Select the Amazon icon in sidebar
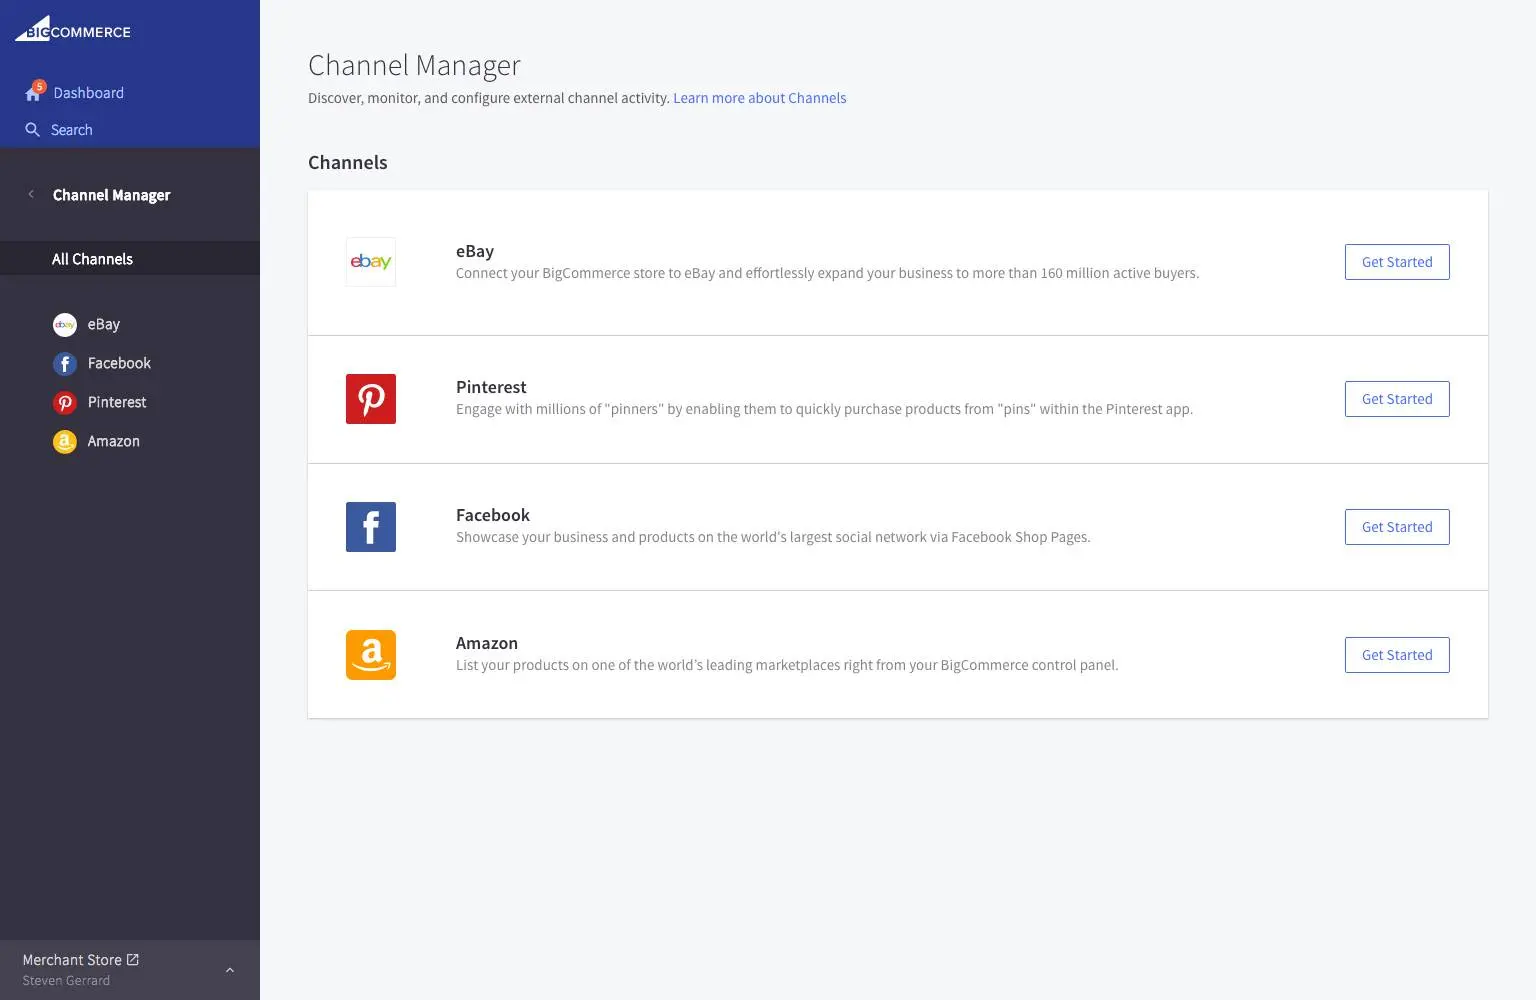1536x1000 pixels. tap(65, 442)
